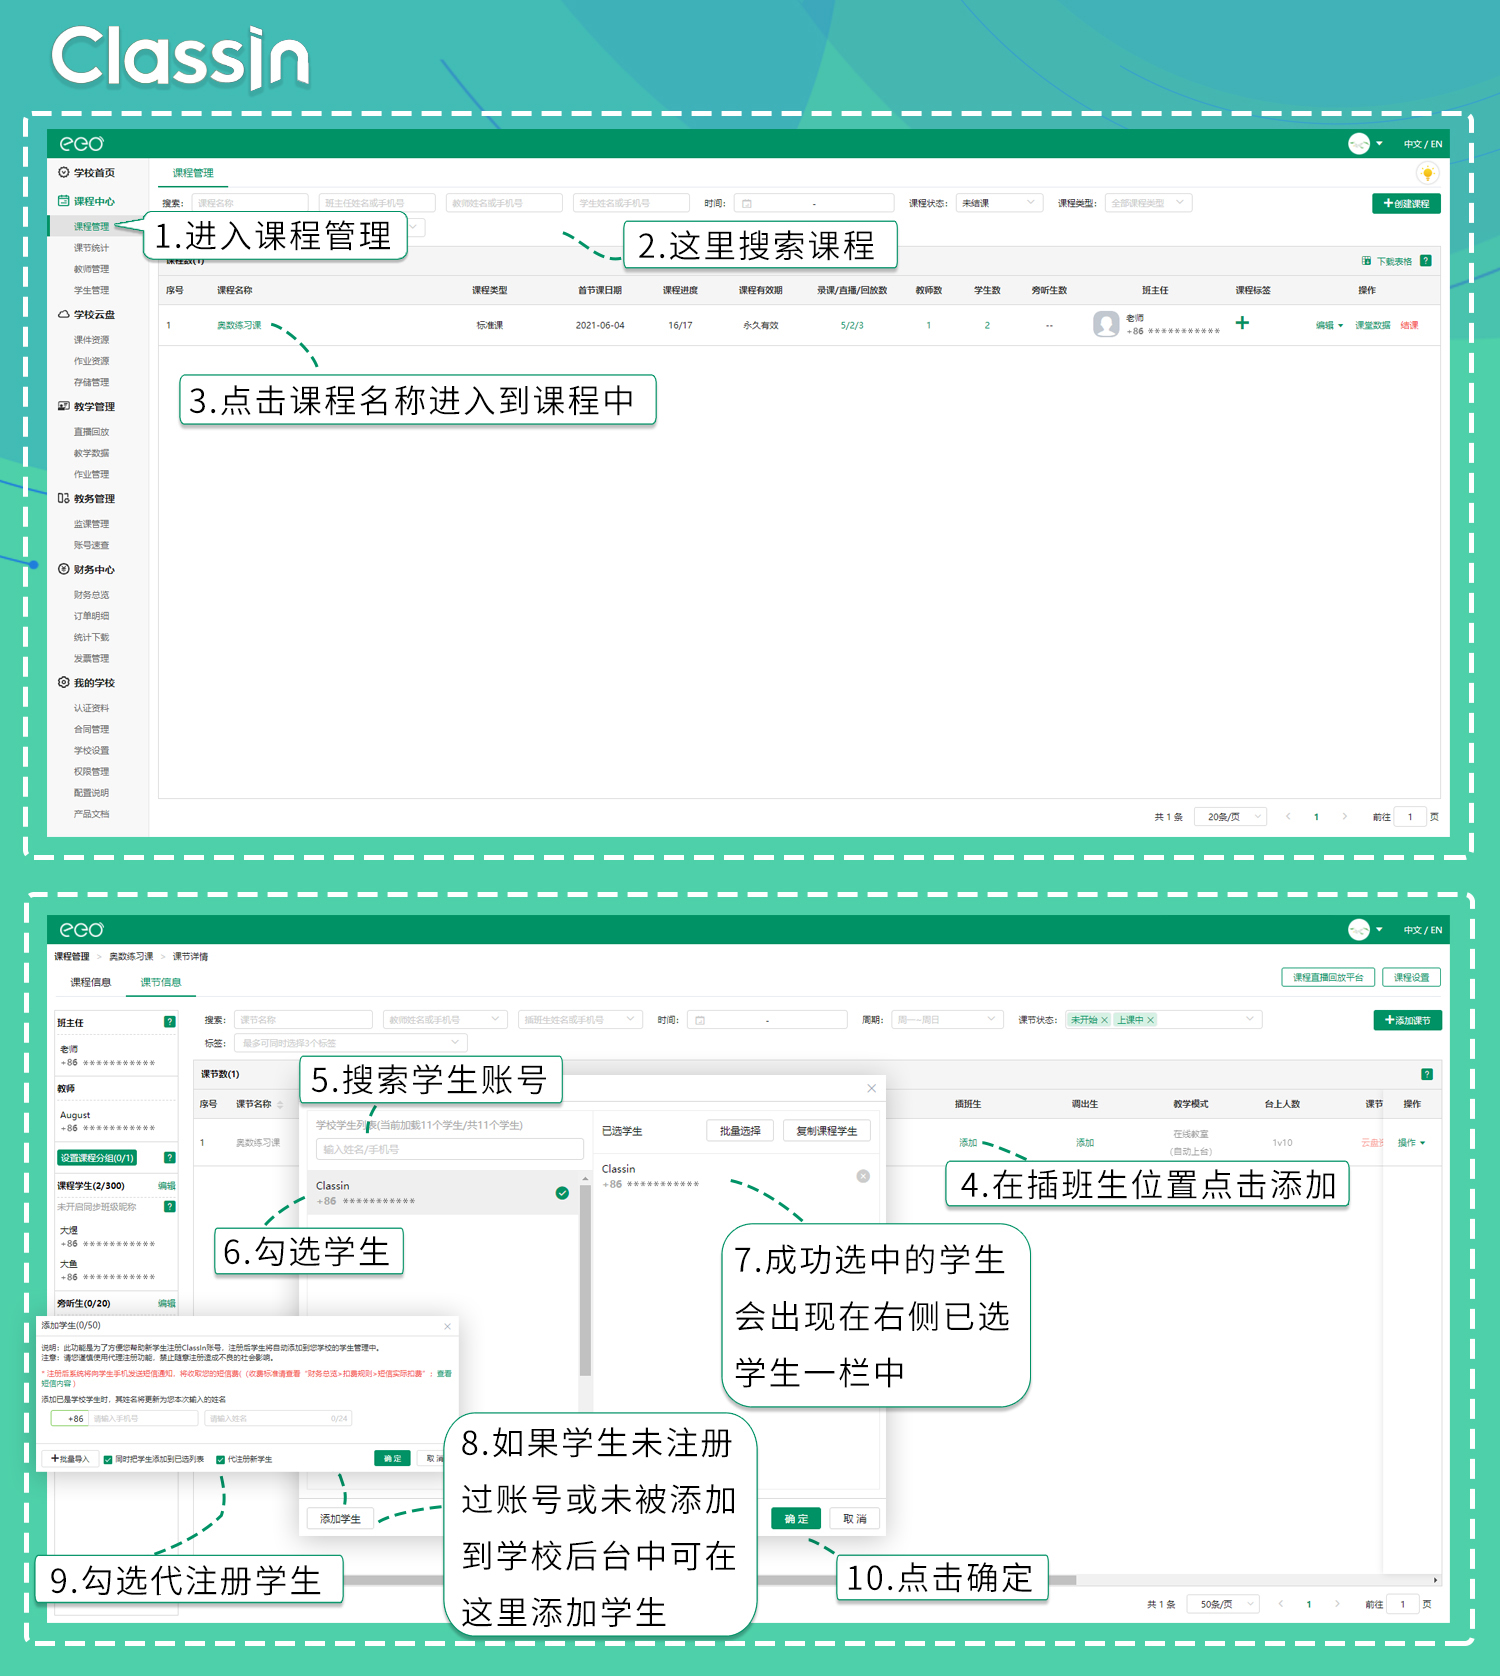Click the help icon in the 课节数 table header
The width and height of the screenshot is (1500, 1676).
[1427, 1074]
